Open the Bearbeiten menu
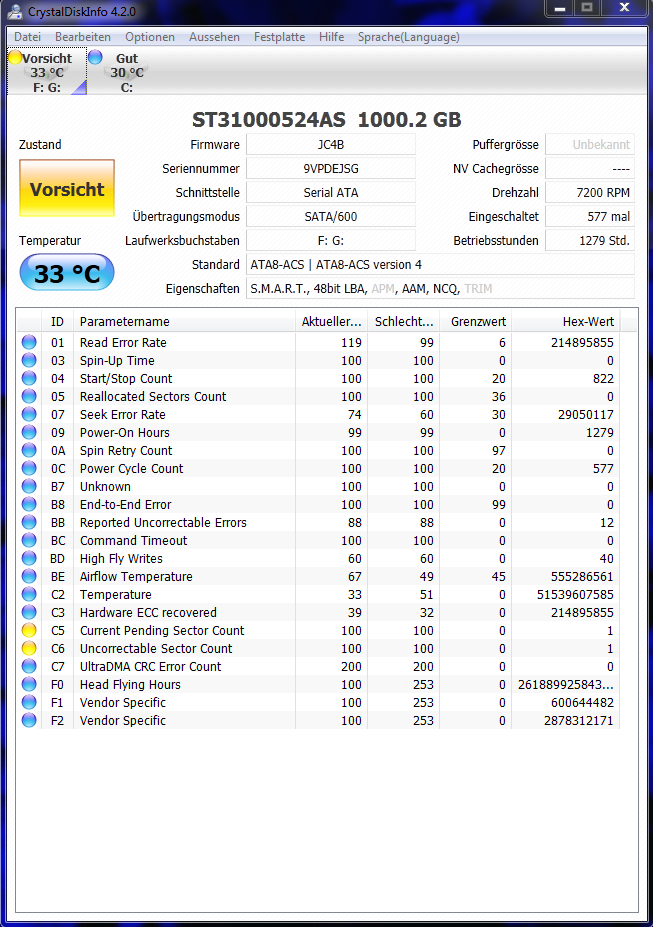Screen dimensions: 653x927 [83, 37]
